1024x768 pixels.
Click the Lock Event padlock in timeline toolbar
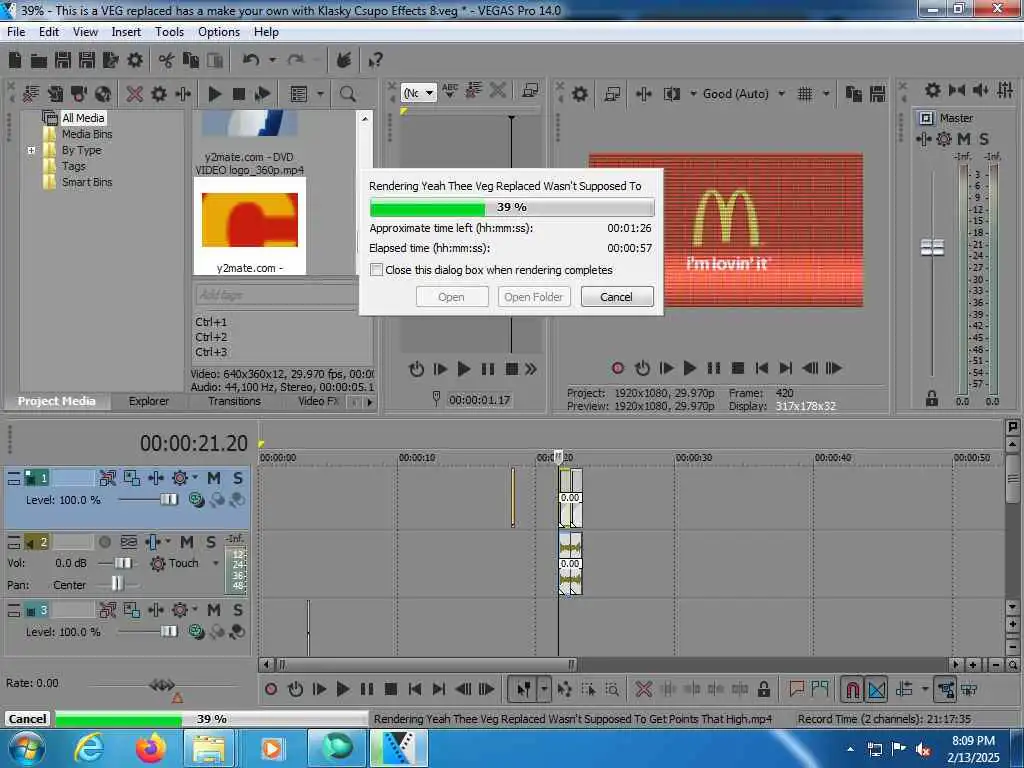point(763,689)
